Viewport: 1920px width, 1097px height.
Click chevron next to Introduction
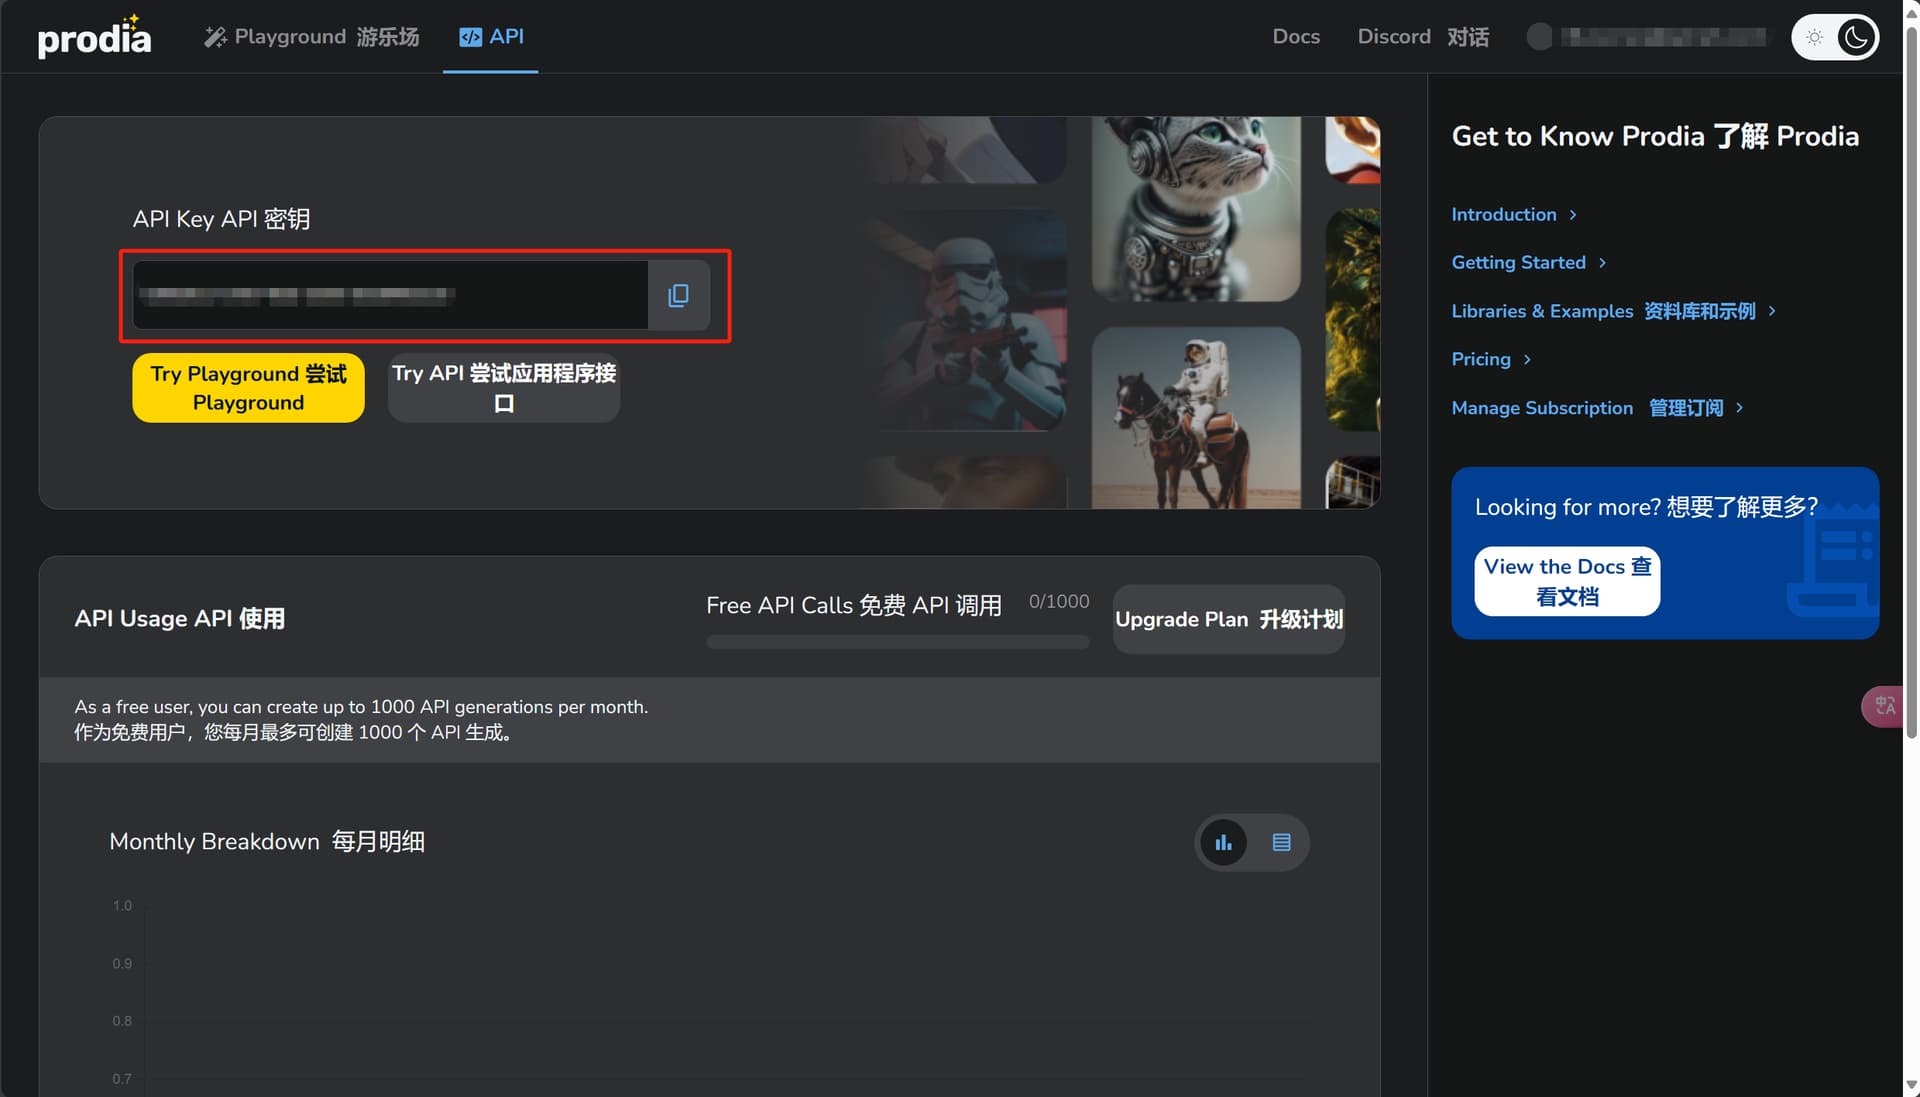pyautogui.click(x=1573, y=215)
